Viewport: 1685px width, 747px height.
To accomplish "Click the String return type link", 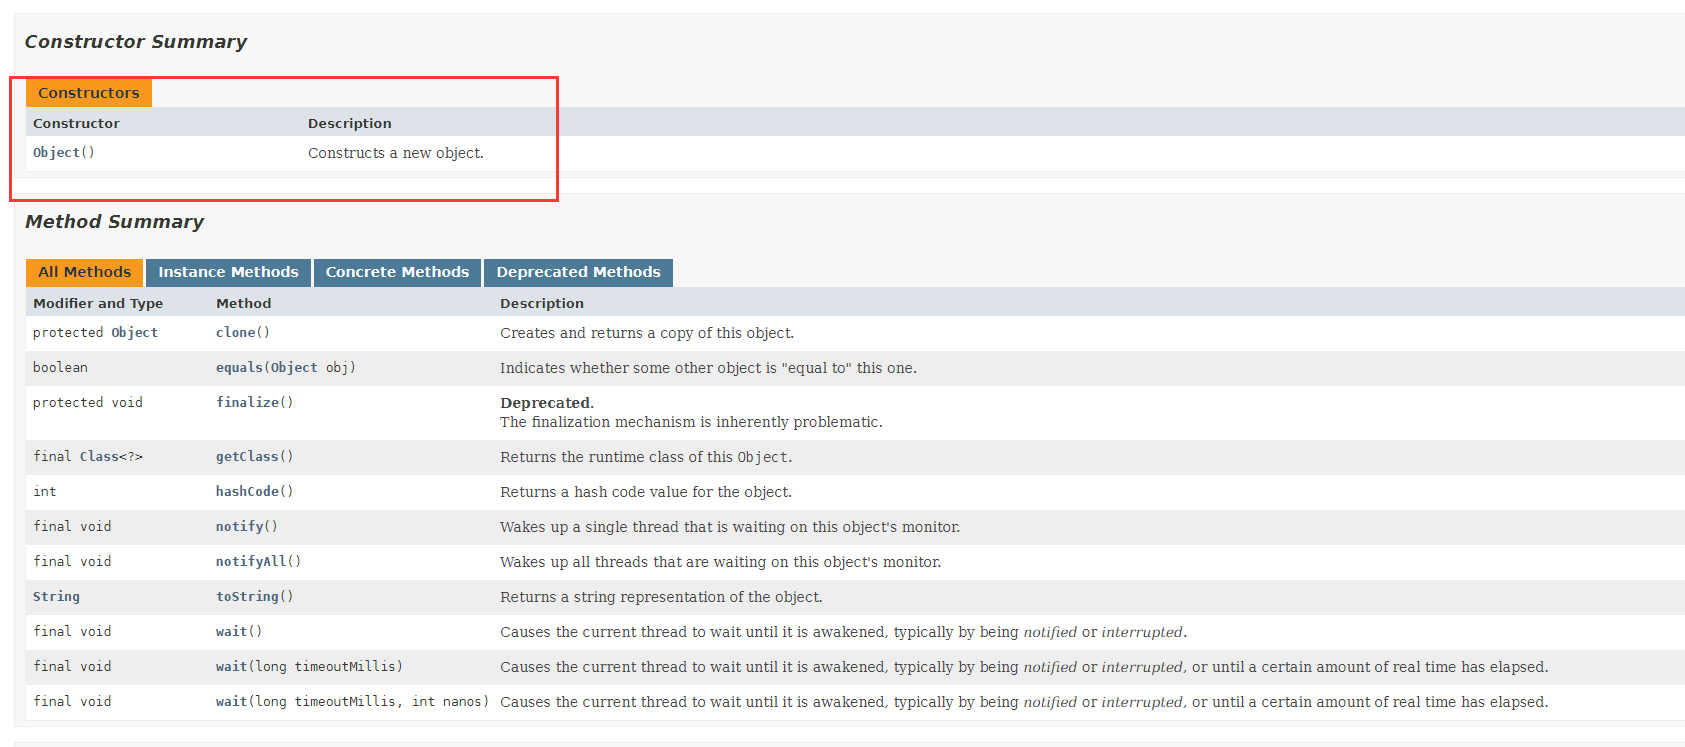I will click(x=56, y=597).
